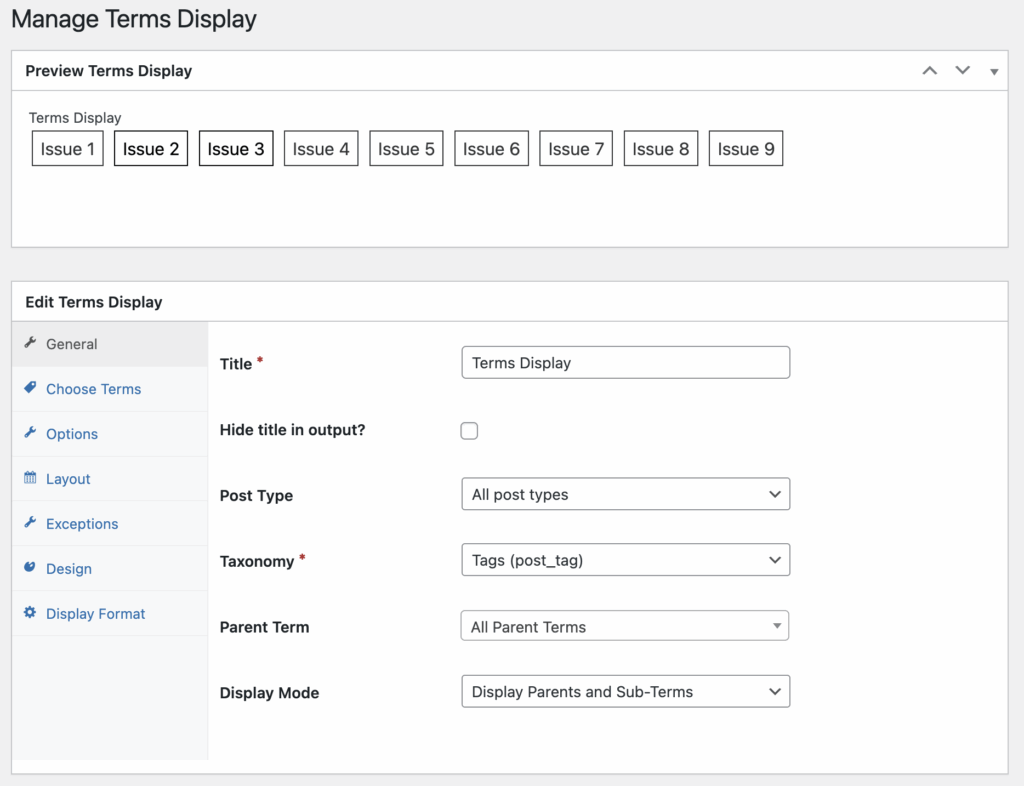Click the wrench icon beside Options
Image resolution: width=1024 pixels, height=786 pixels.
coord(31,434)
